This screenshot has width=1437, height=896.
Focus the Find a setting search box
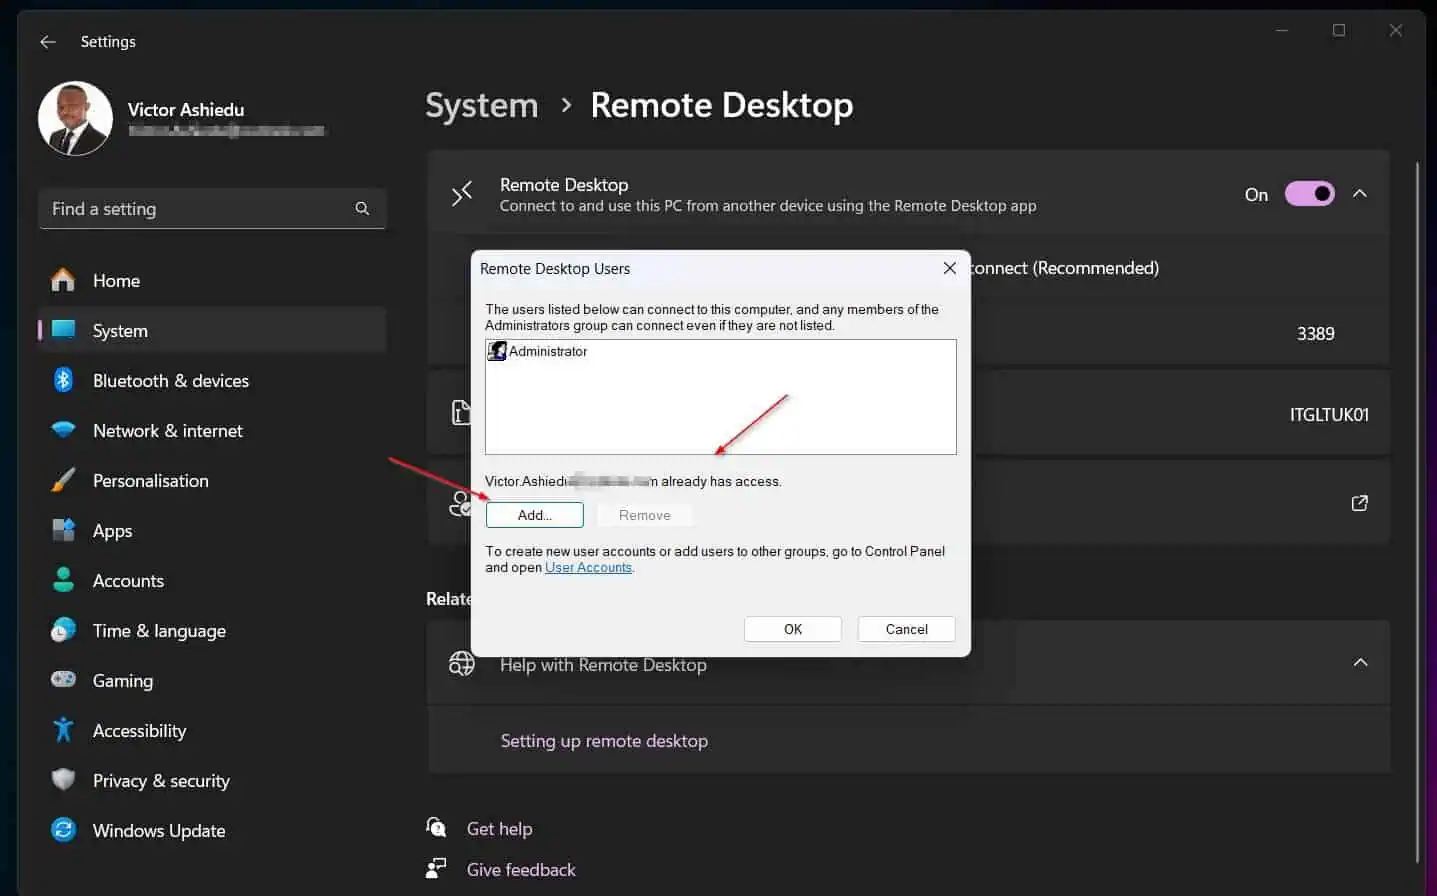212,209
